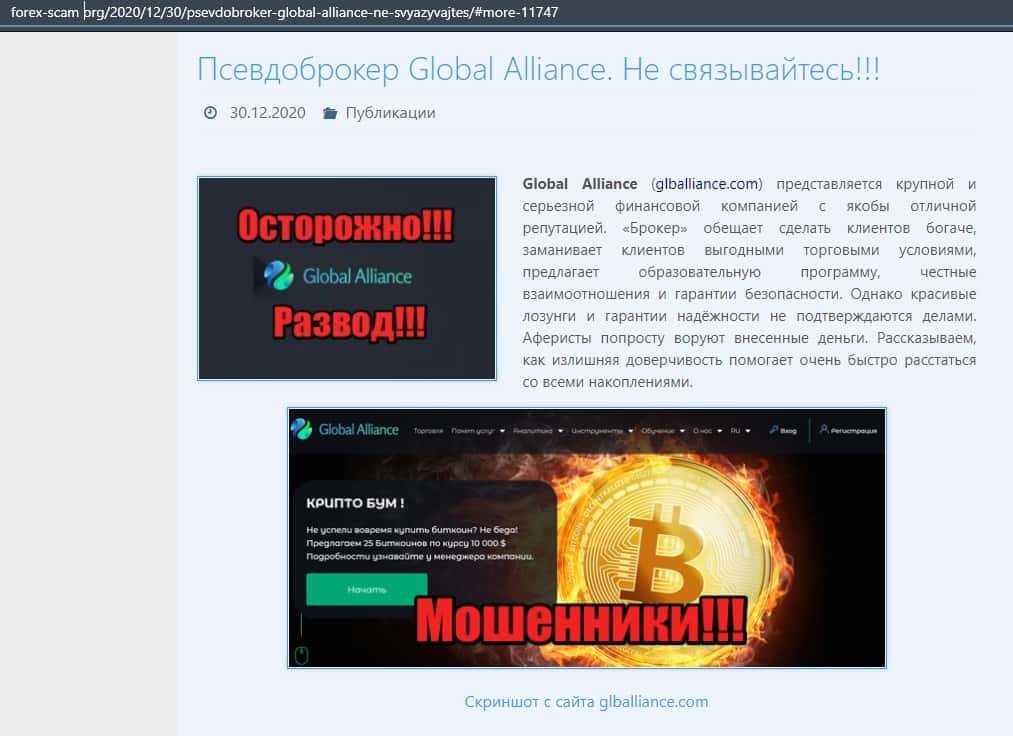The width and height of the screenshot is (1013, 736).
Task: Click bold Global Alliance text in paragraph
Action: pos(580,184)
